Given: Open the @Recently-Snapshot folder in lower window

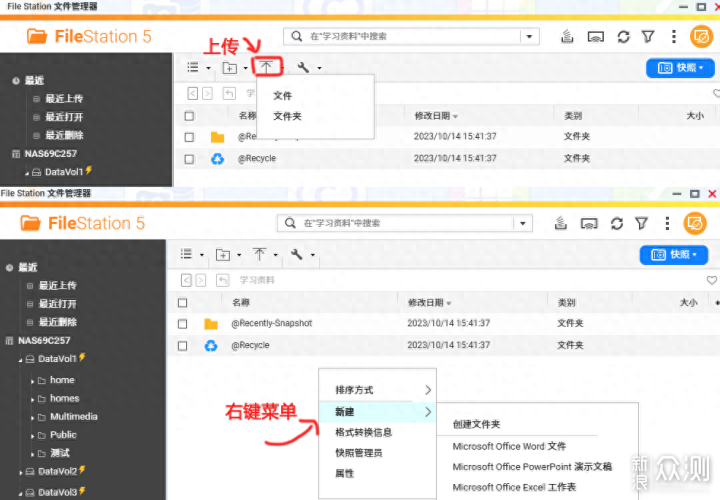Looking at the screenshot, I should pyautogui.click(x=271, y=323).
